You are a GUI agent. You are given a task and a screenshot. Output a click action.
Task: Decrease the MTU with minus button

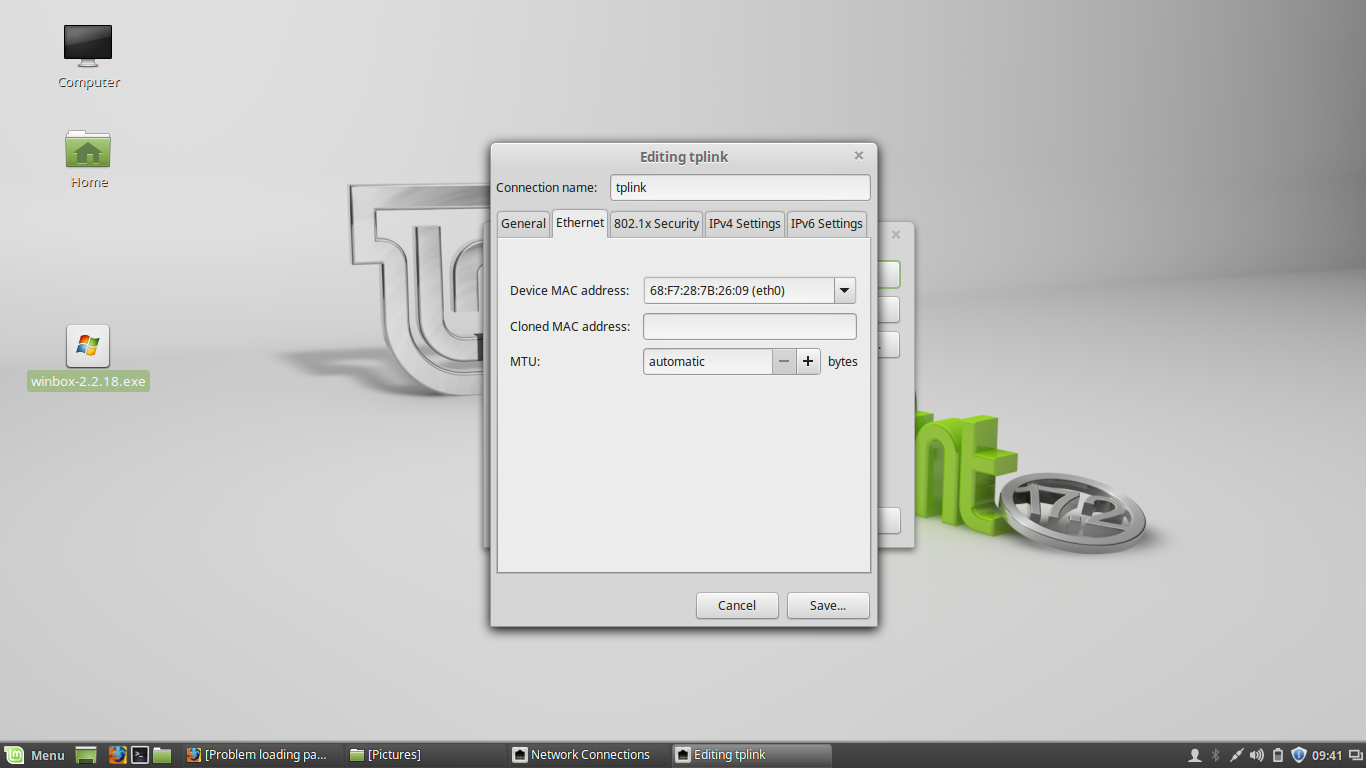784,361
